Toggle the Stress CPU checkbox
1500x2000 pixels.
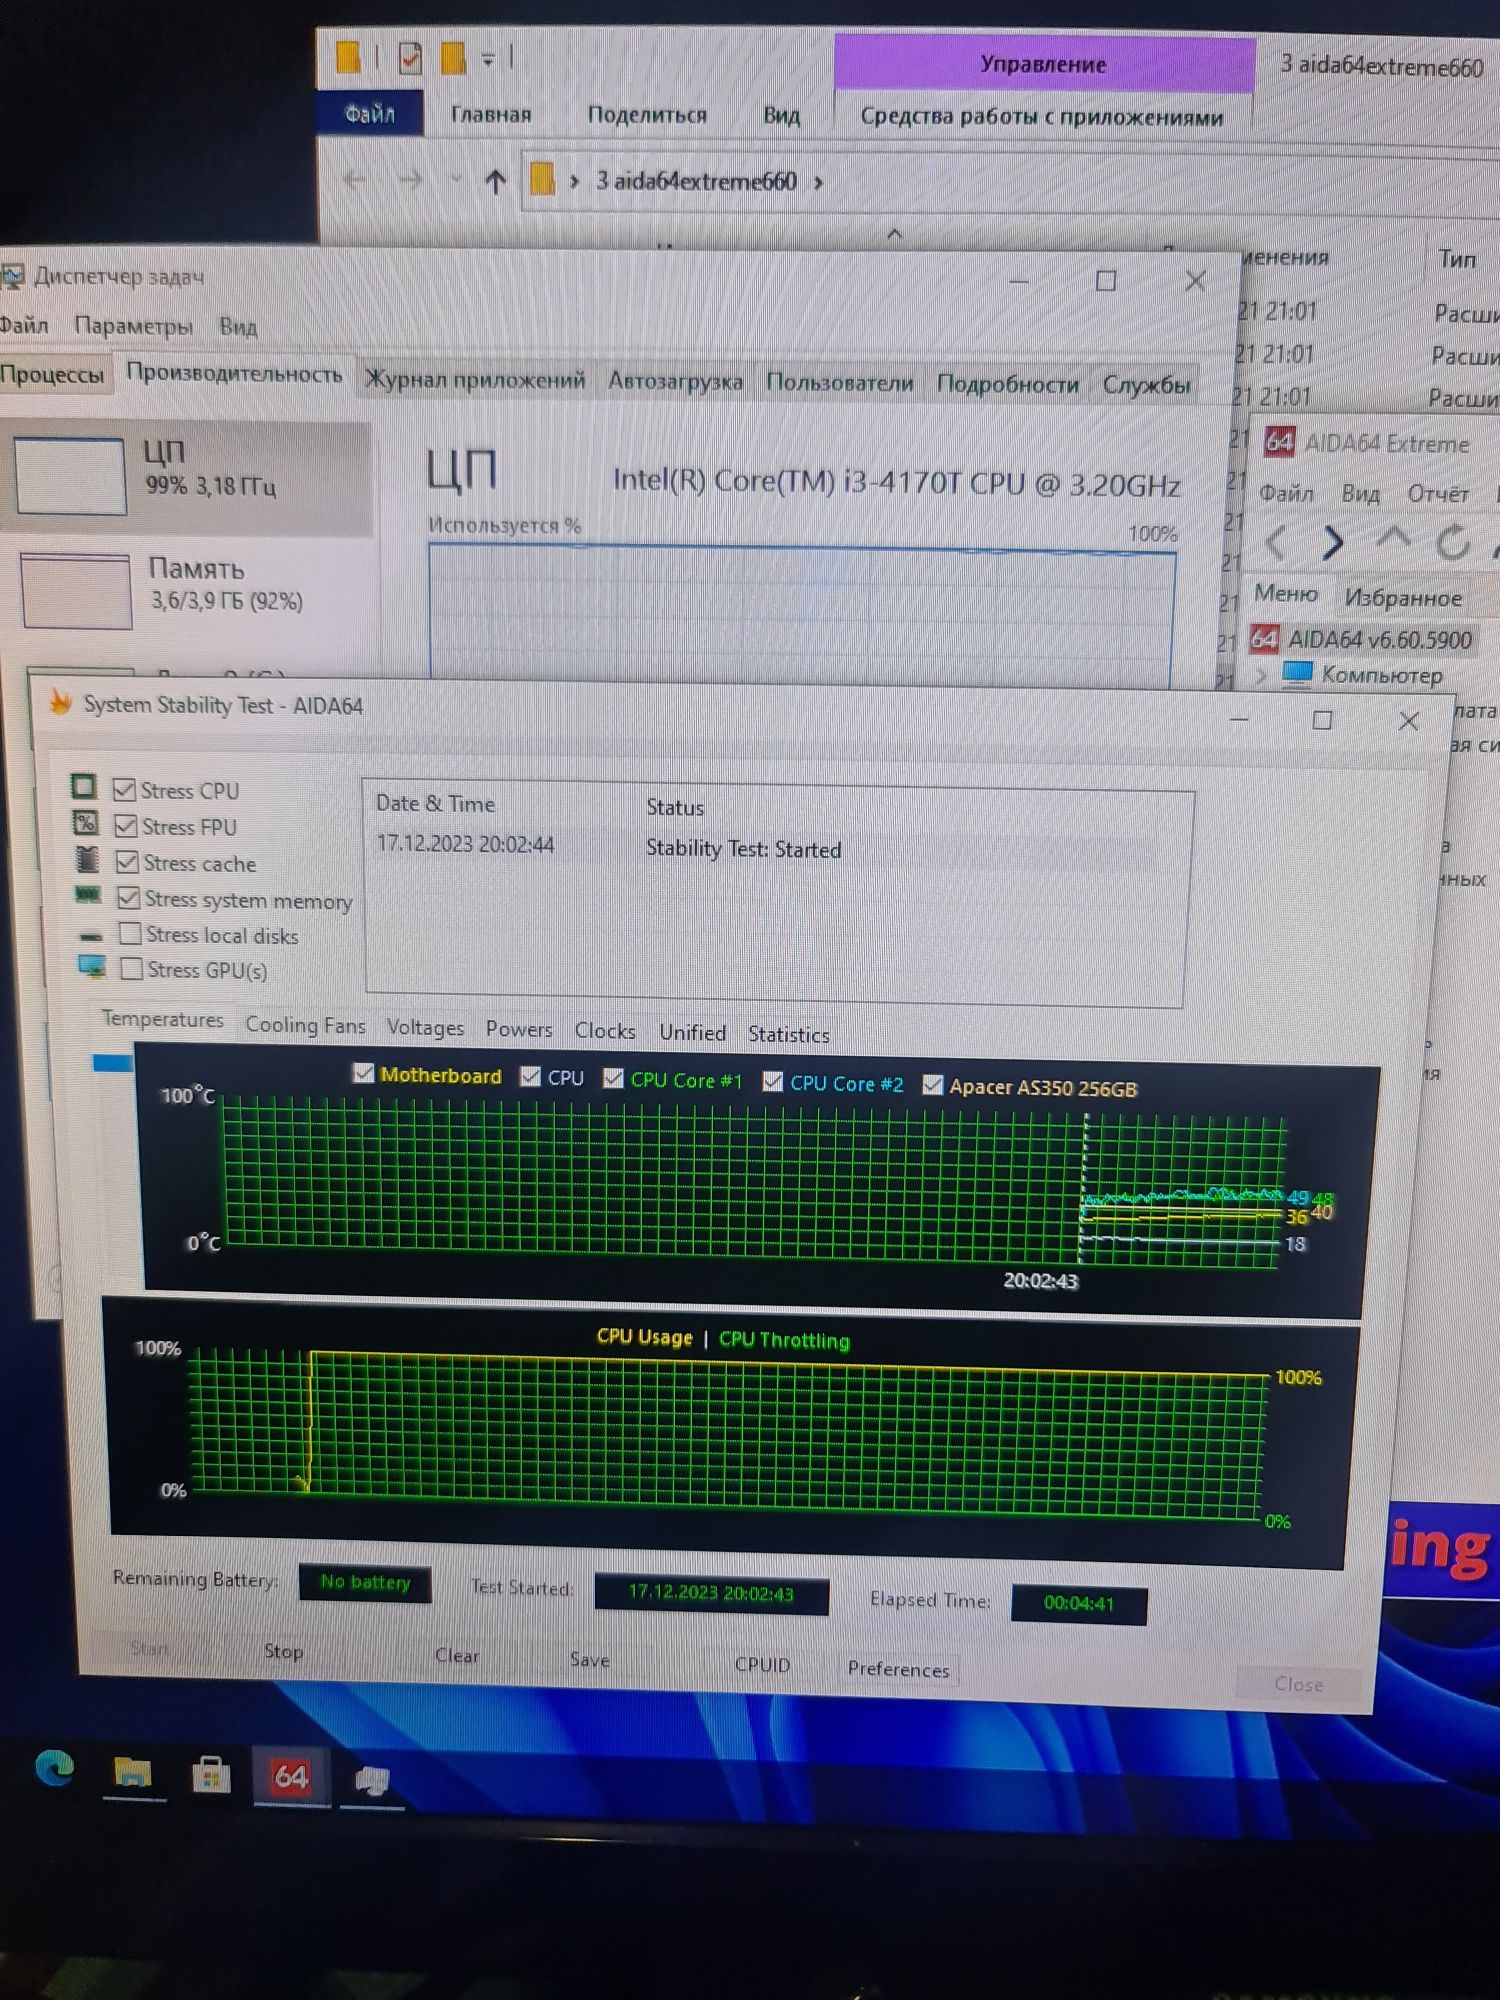coord(125,790)
